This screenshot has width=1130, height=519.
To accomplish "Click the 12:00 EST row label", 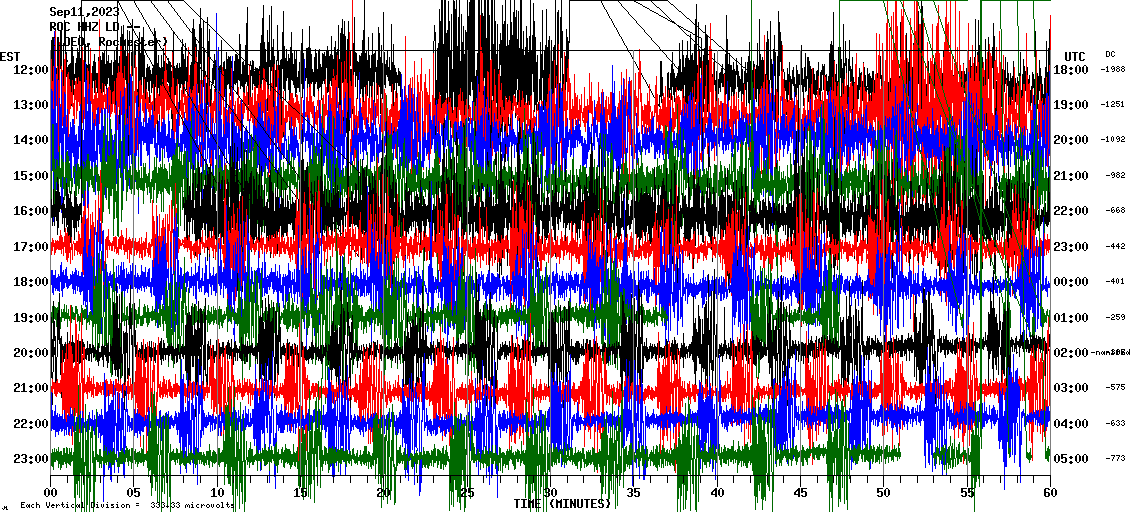I will click(x=31, y=70).
